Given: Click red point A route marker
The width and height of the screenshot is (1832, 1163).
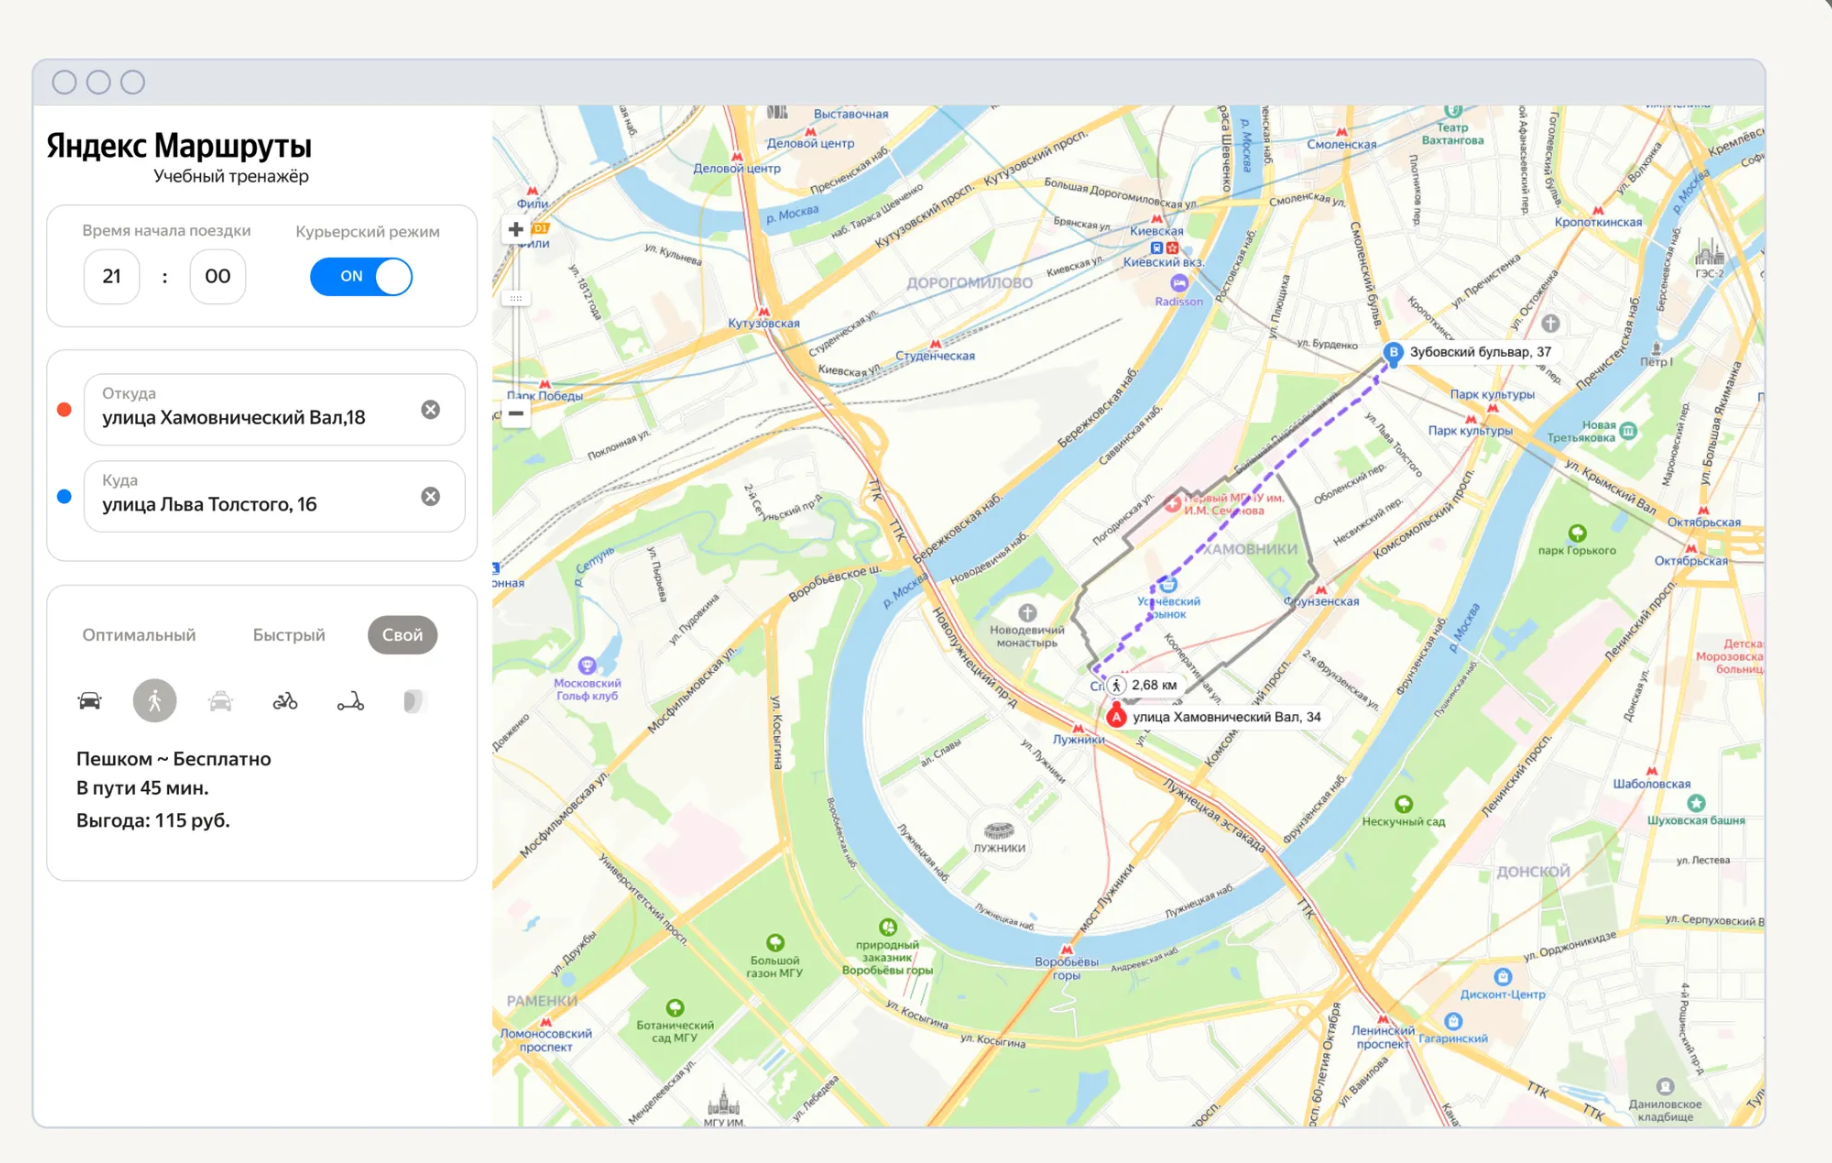Looking at the screenshot, I should [x=1117, y=715].
